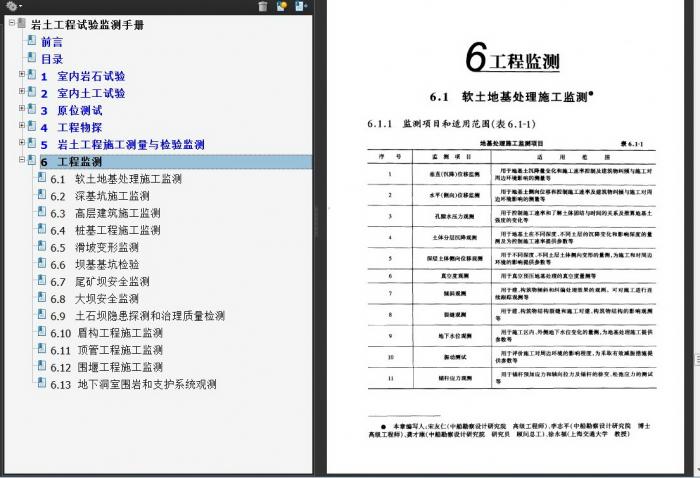Click the bookmark icon beside 前言
The width and height of the screenshot is (700, 478).
pyautogui.click(x=31, y=42)
